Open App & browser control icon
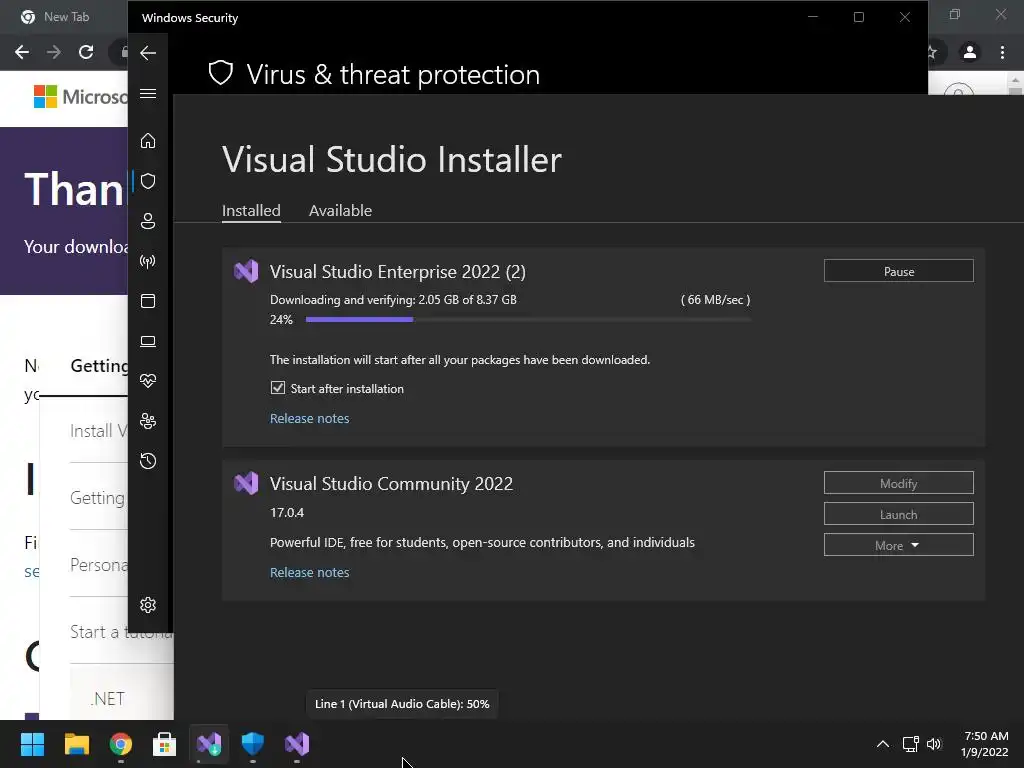The image size is (1024, 768). (x=148, y=301)
